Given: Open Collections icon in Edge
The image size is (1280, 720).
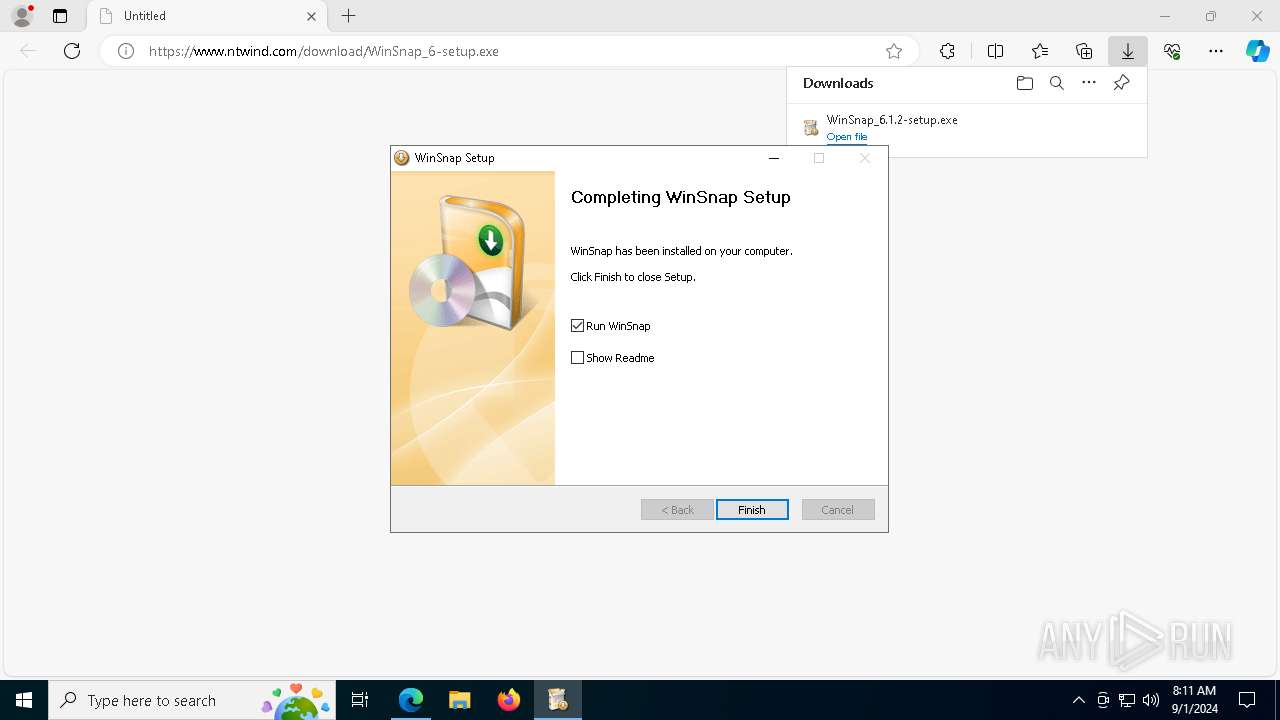Looking at the screenshot, I should pos(1084,51).
